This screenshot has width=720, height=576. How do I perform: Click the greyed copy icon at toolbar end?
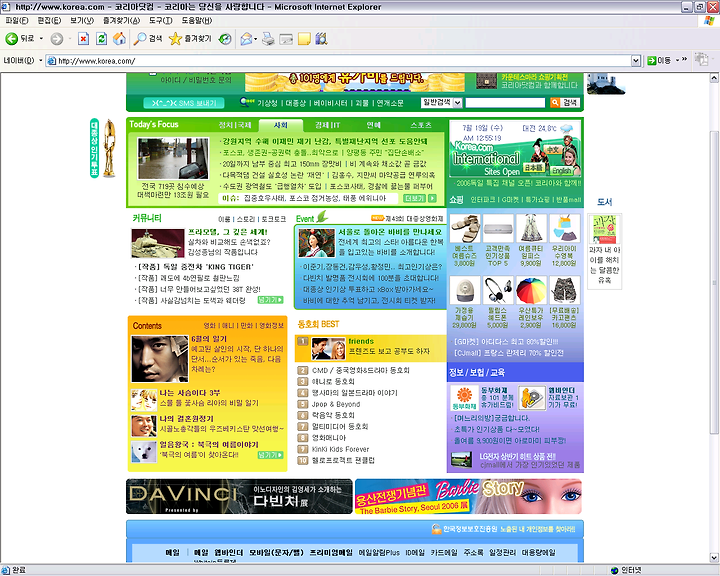701,59
